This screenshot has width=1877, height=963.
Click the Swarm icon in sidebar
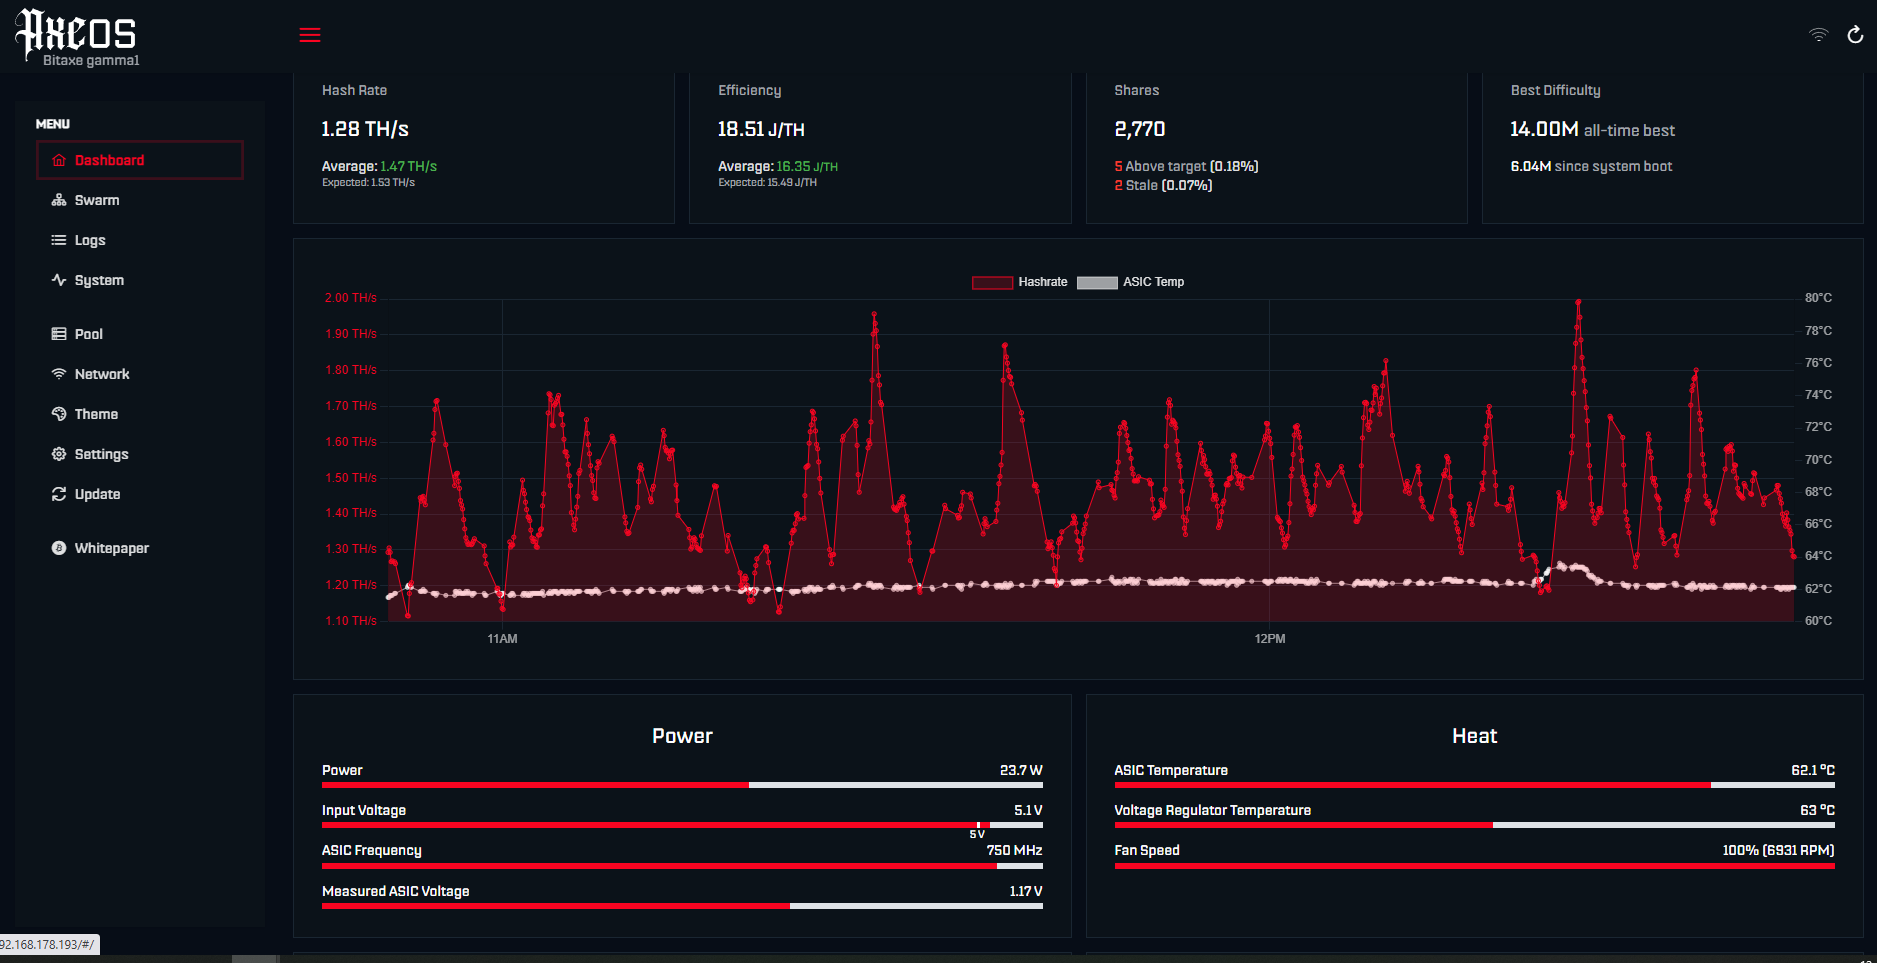tap(59, 200)
